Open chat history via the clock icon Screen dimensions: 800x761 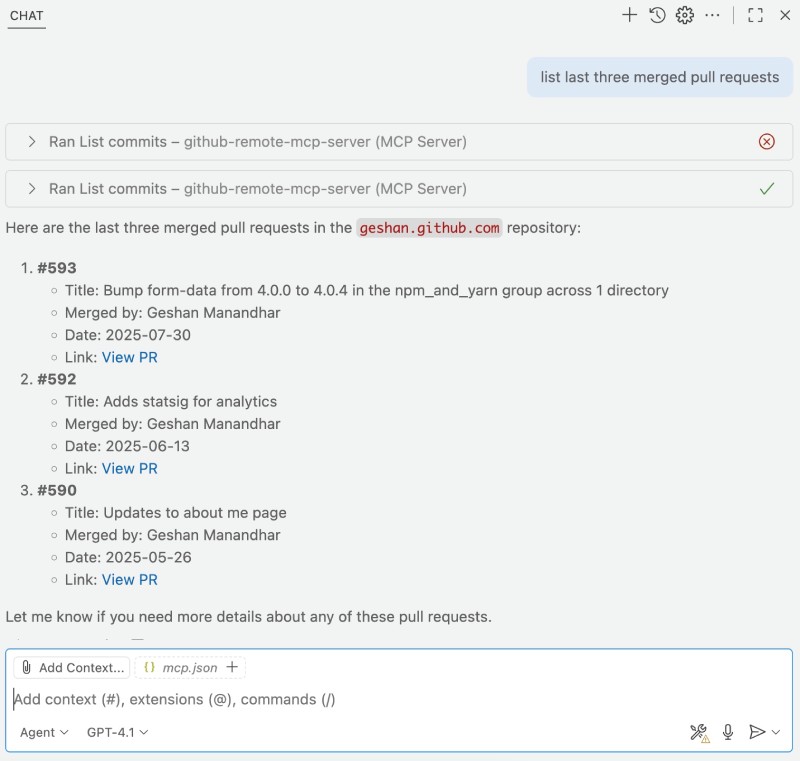tap(657, 15)
